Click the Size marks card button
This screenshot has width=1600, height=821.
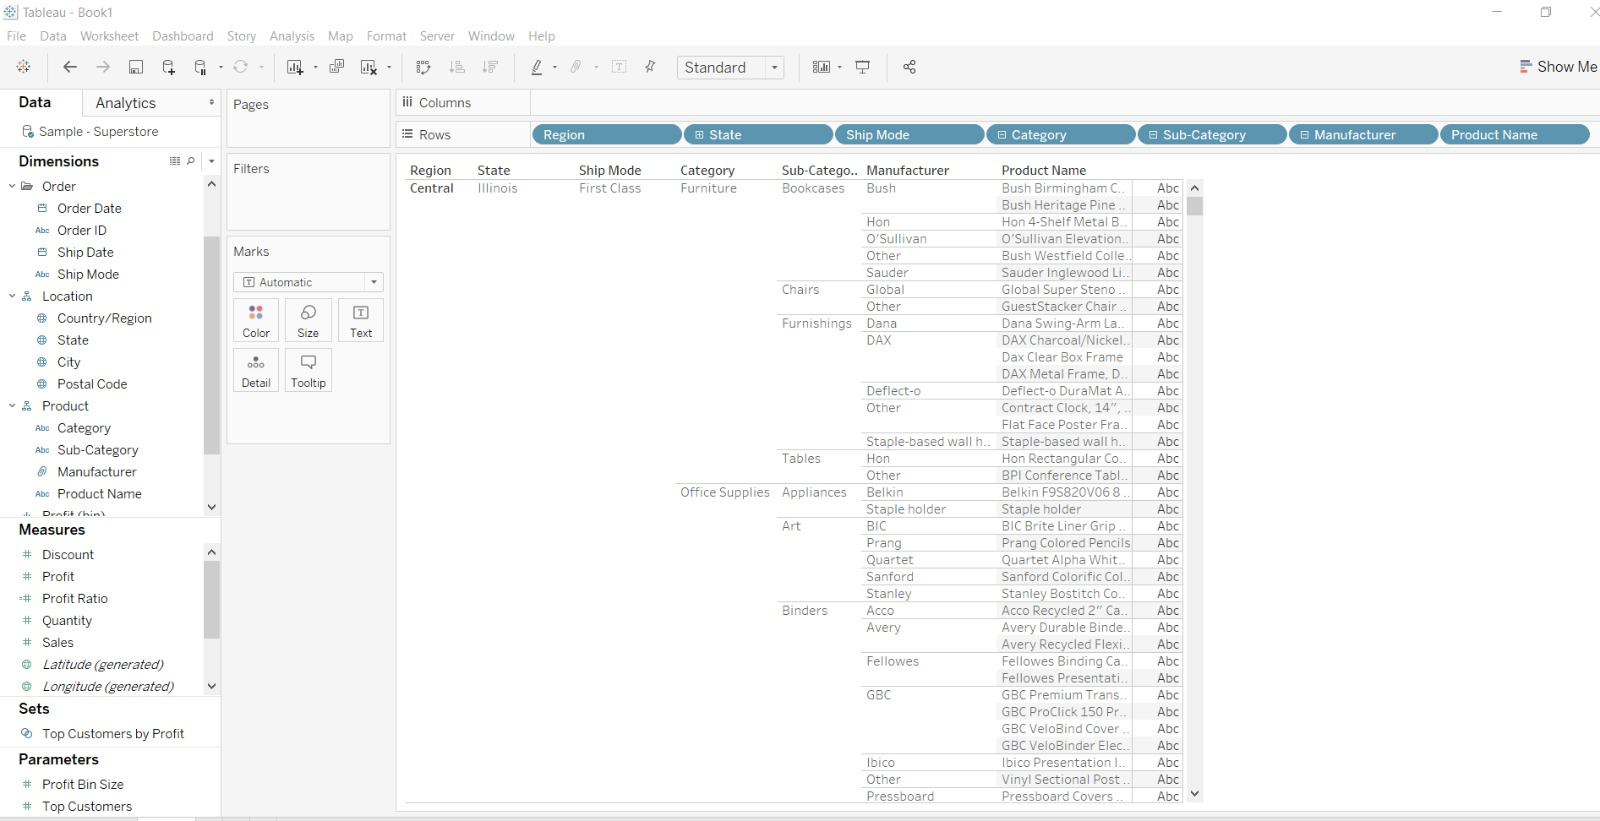coord(308,321)
